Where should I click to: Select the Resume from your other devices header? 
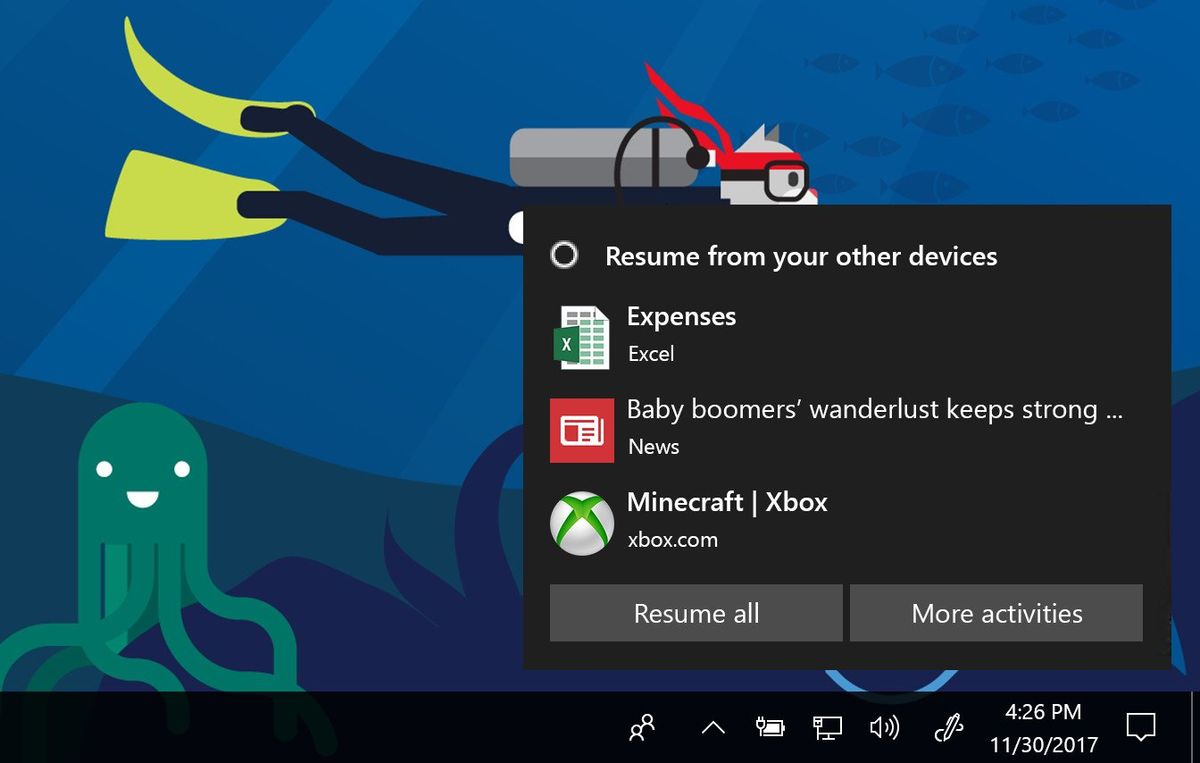[x=800, y=256]
